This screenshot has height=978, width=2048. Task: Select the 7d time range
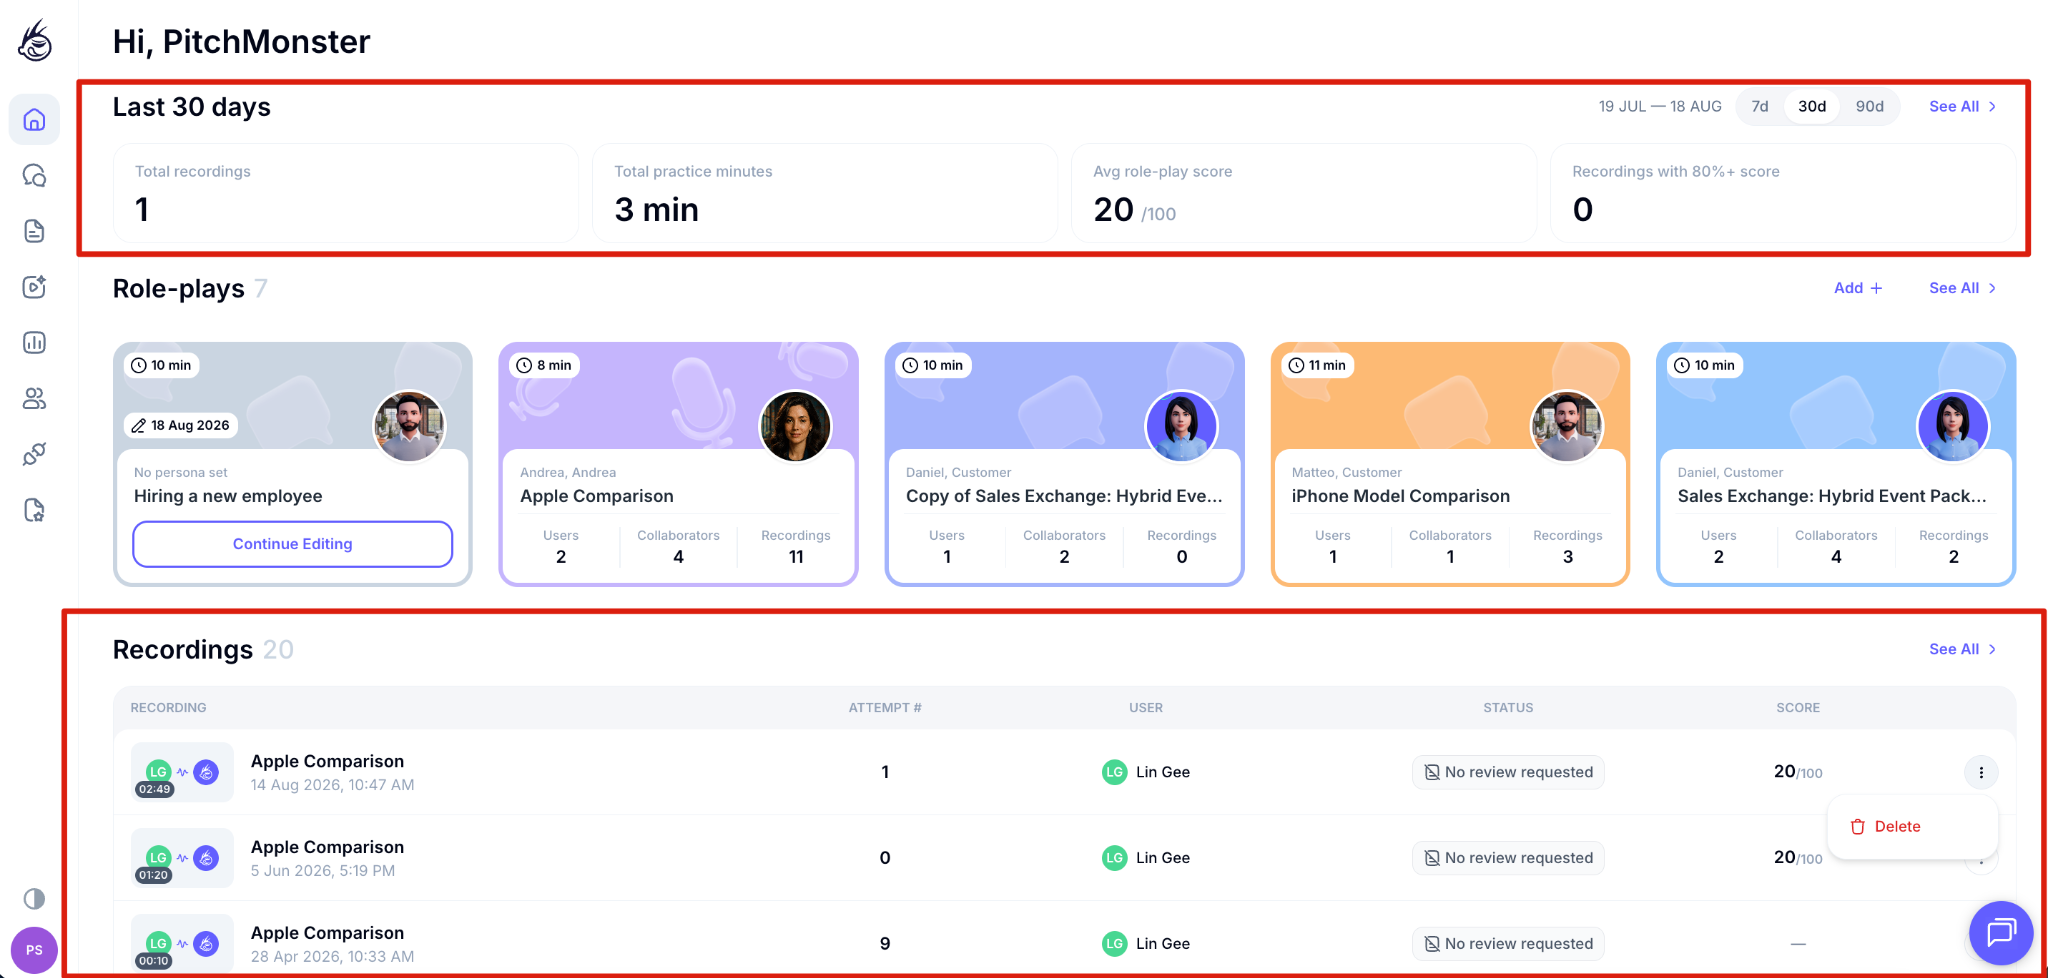click(x=1760, y=106)
